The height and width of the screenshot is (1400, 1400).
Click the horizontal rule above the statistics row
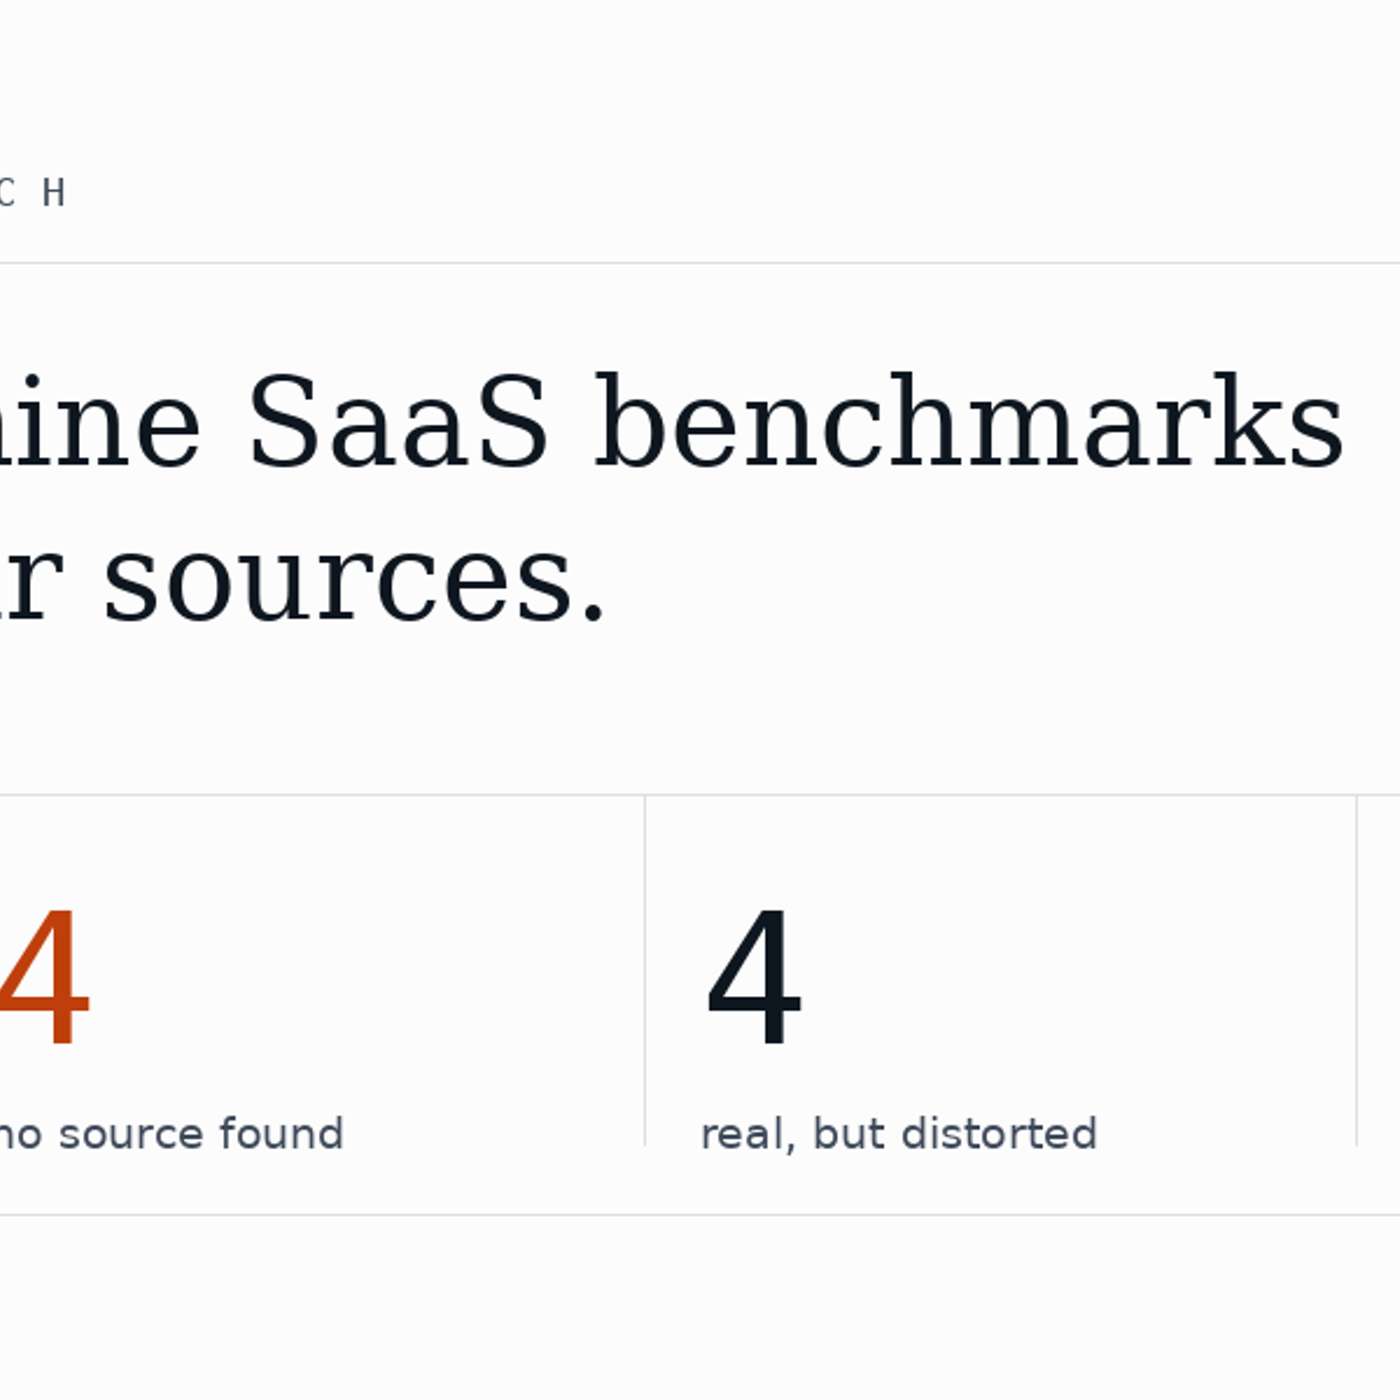point(700,795)
